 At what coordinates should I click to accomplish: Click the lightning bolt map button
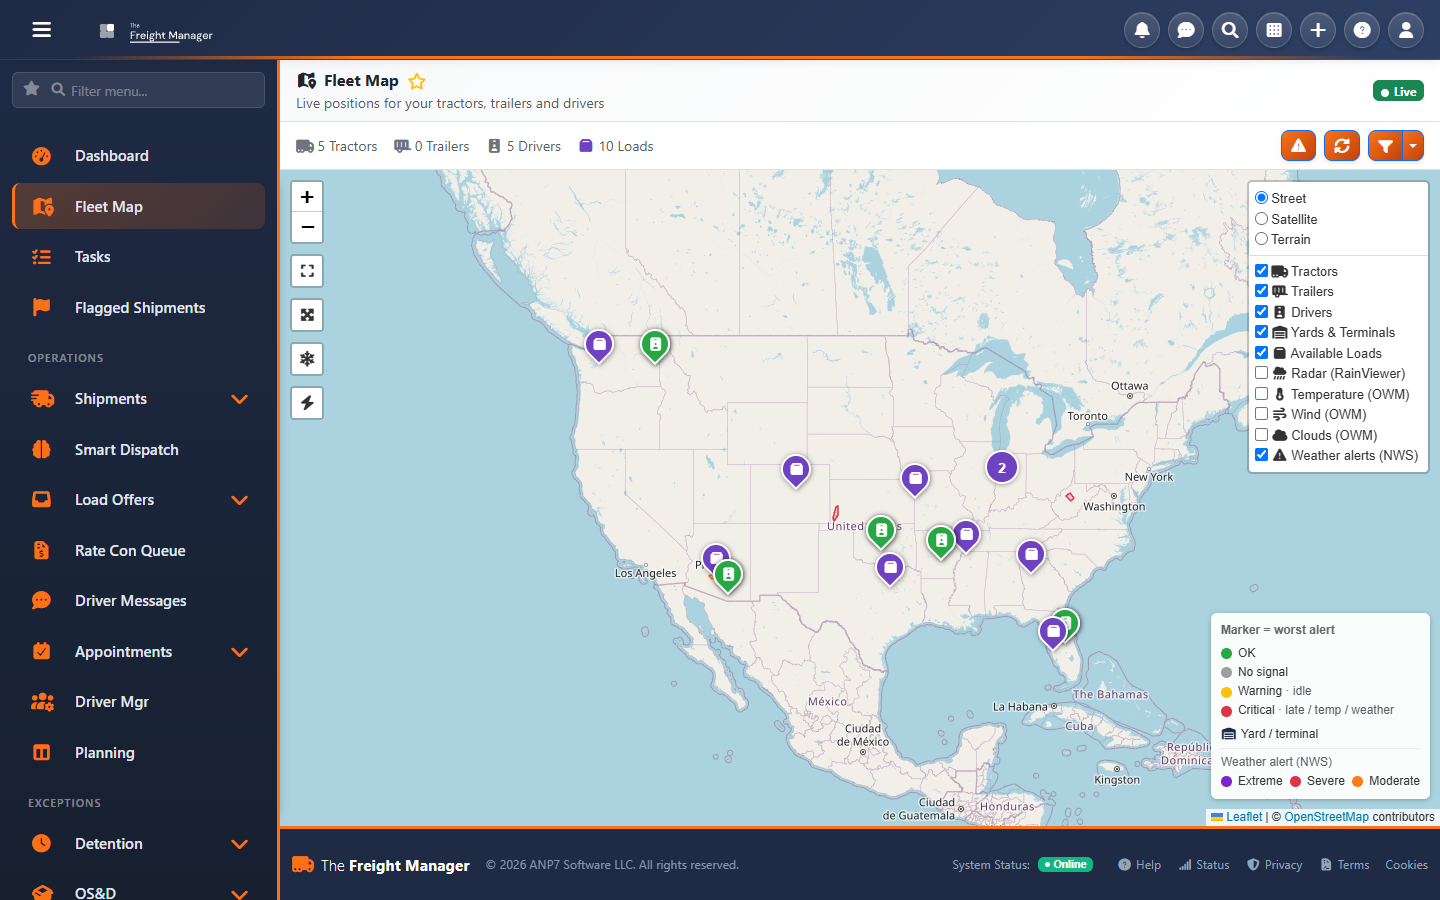point(307,403)
